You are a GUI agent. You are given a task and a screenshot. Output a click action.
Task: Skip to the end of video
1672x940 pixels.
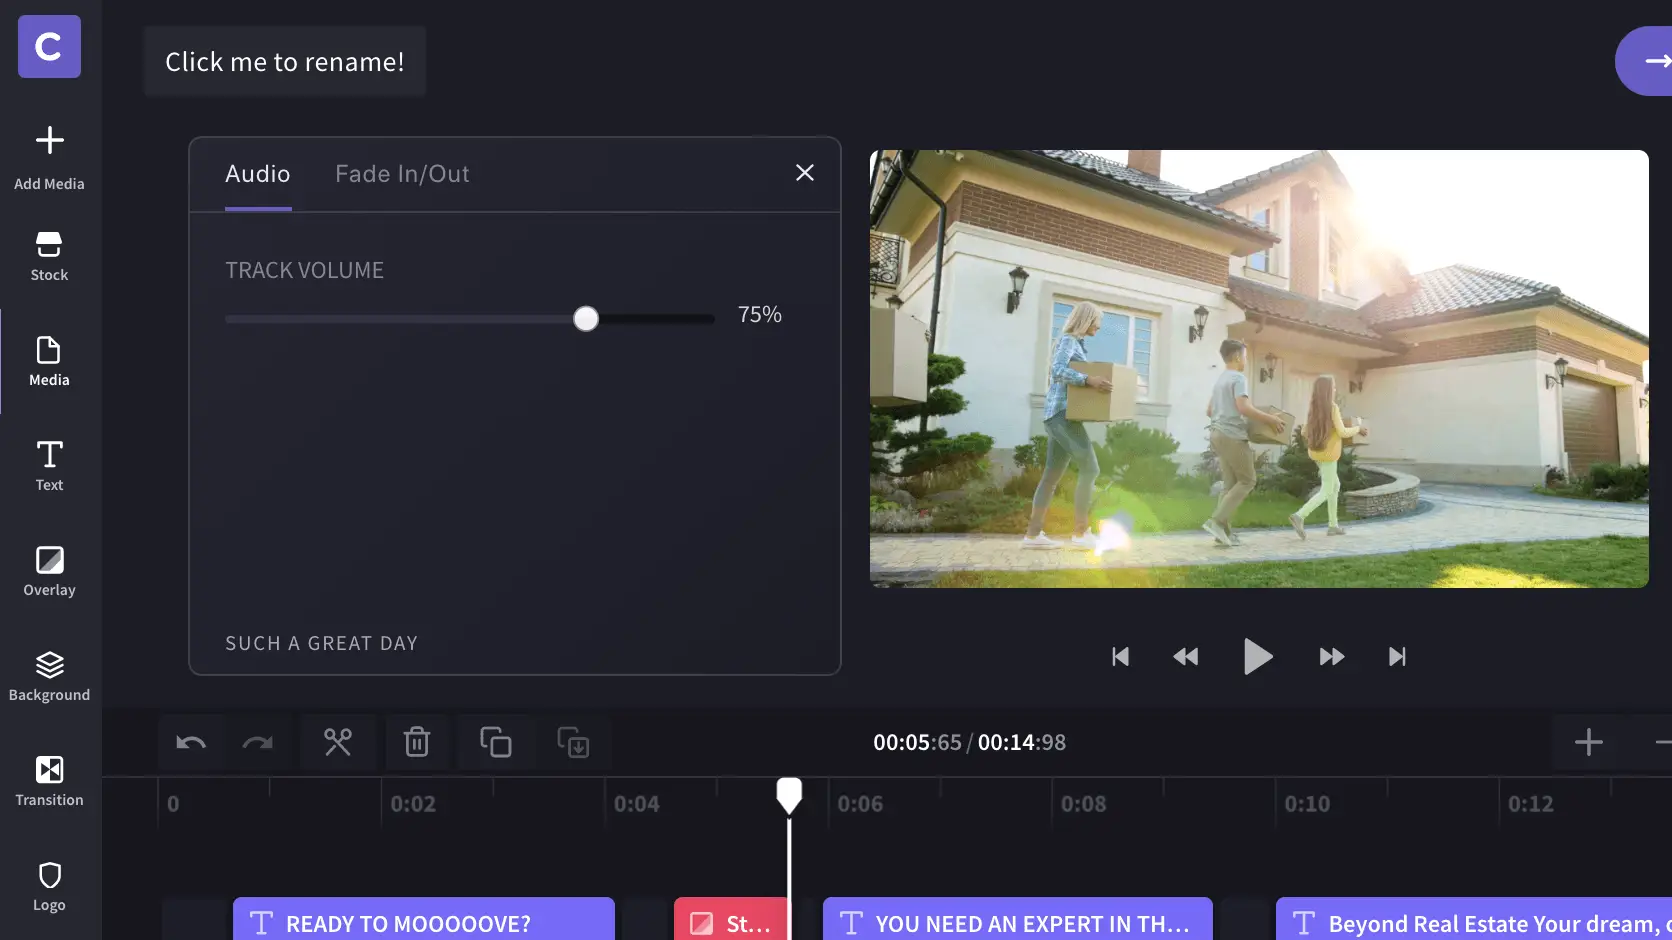tap(1397, 657)
